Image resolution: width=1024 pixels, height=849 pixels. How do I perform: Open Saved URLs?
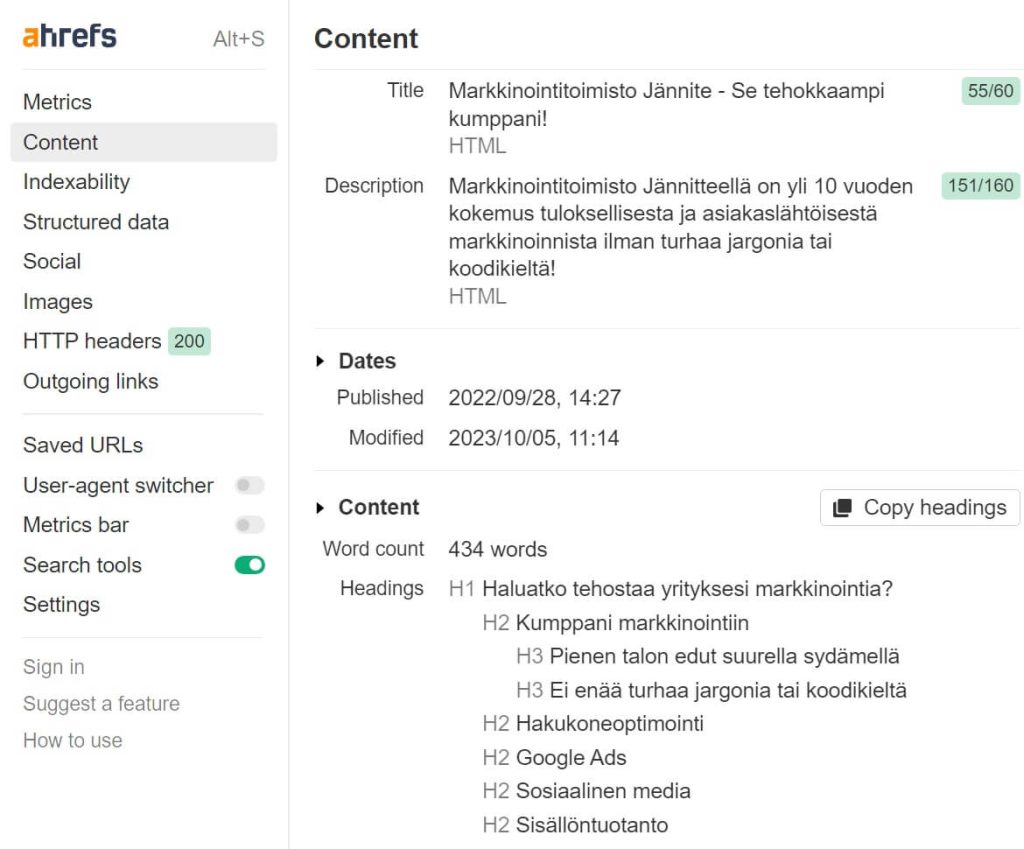click(x=83, y=445)
